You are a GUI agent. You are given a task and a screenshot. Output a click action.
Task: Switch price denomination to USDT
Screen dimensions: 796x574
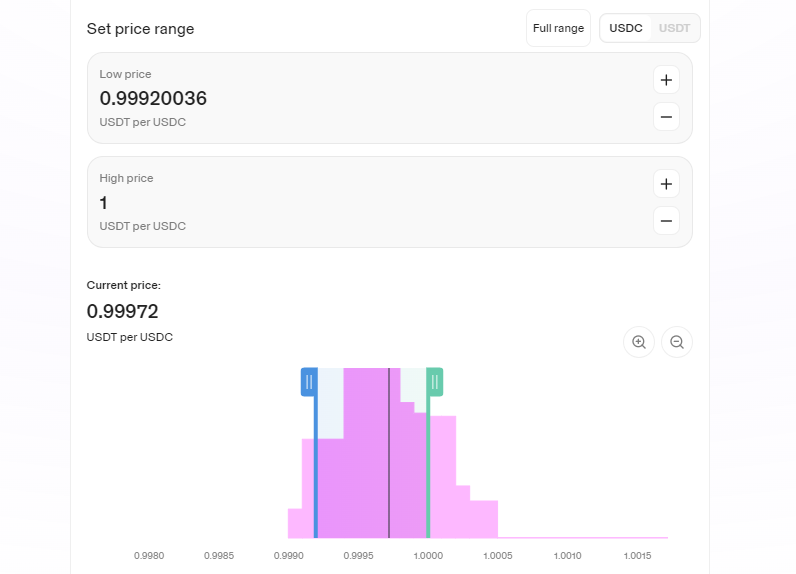674,28
